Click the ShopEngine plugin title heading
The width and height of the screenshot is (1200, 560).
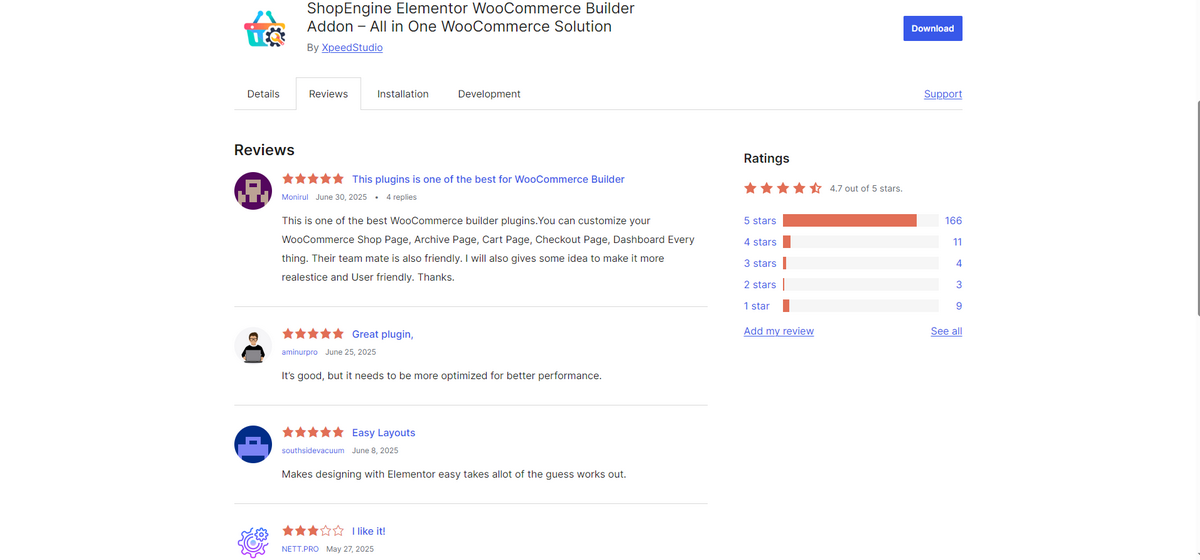(x=471, y=17)
